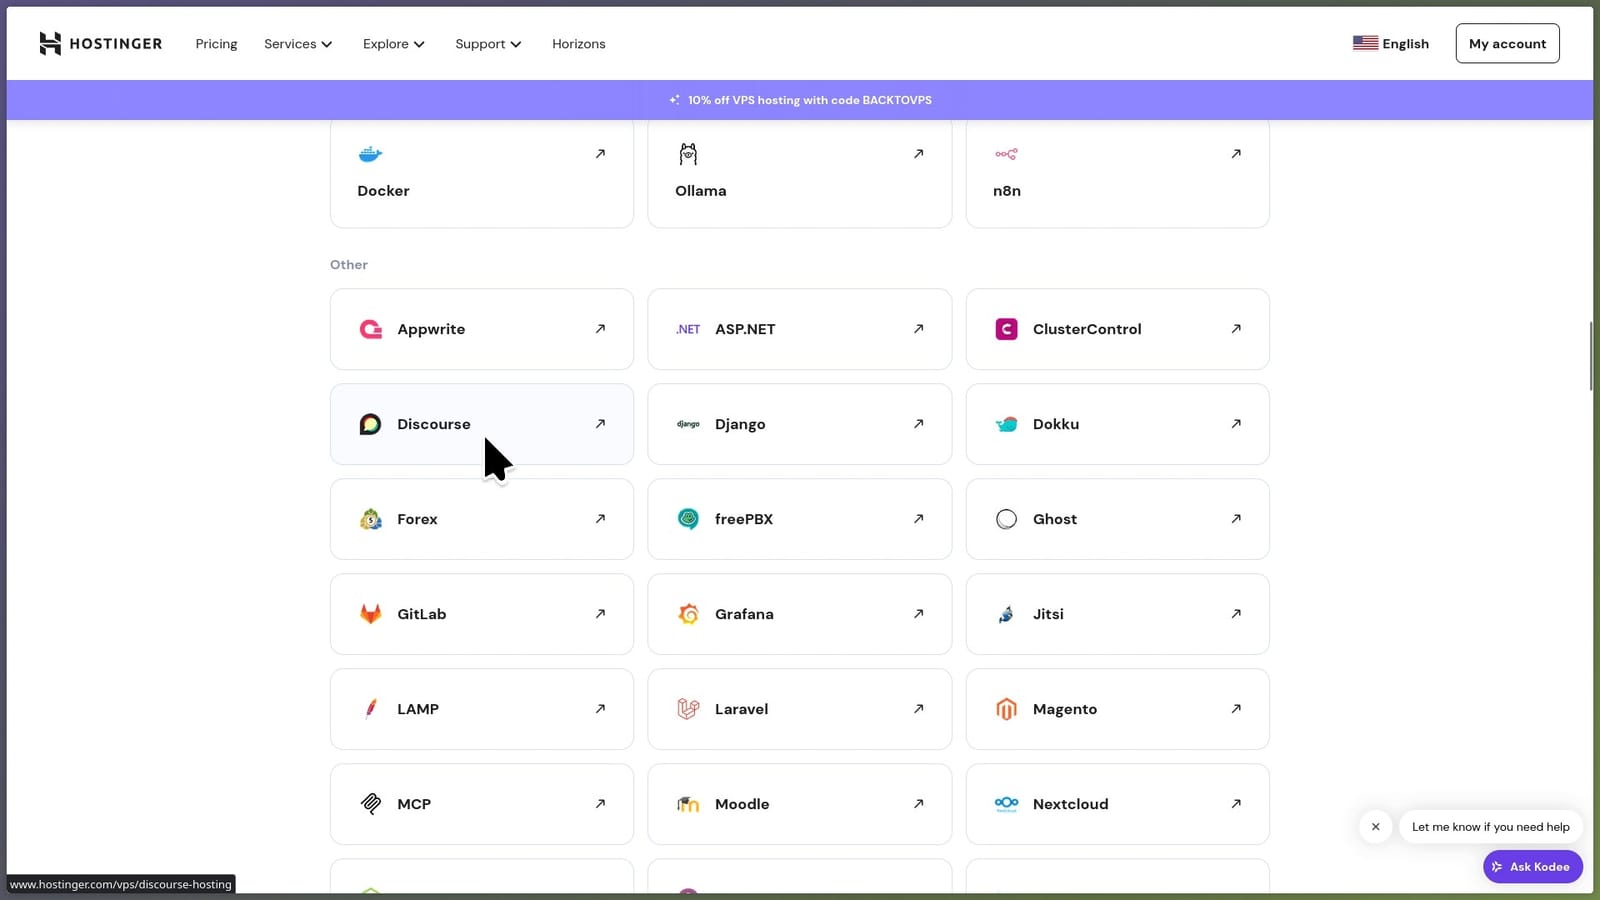Click the arrow icon on Ghost card

pyautogui.click(x=1236, y=519)
